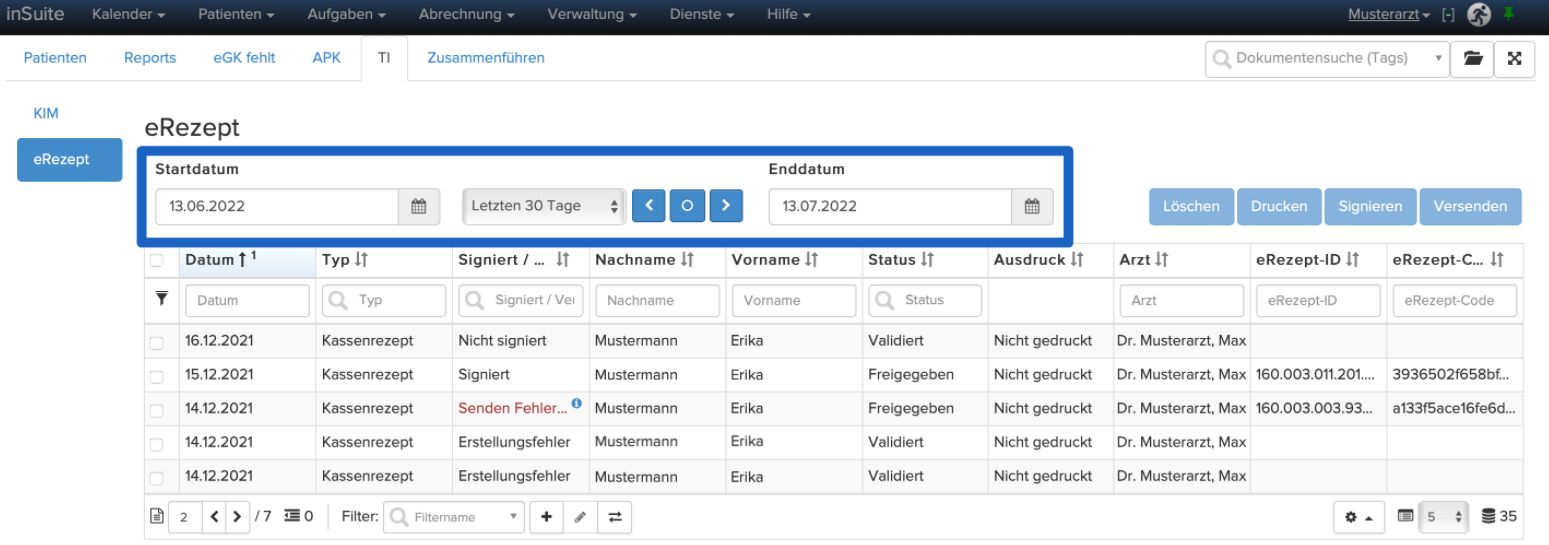
Task: Switch to the eGK fehlt tab
Action: (244, 58)
